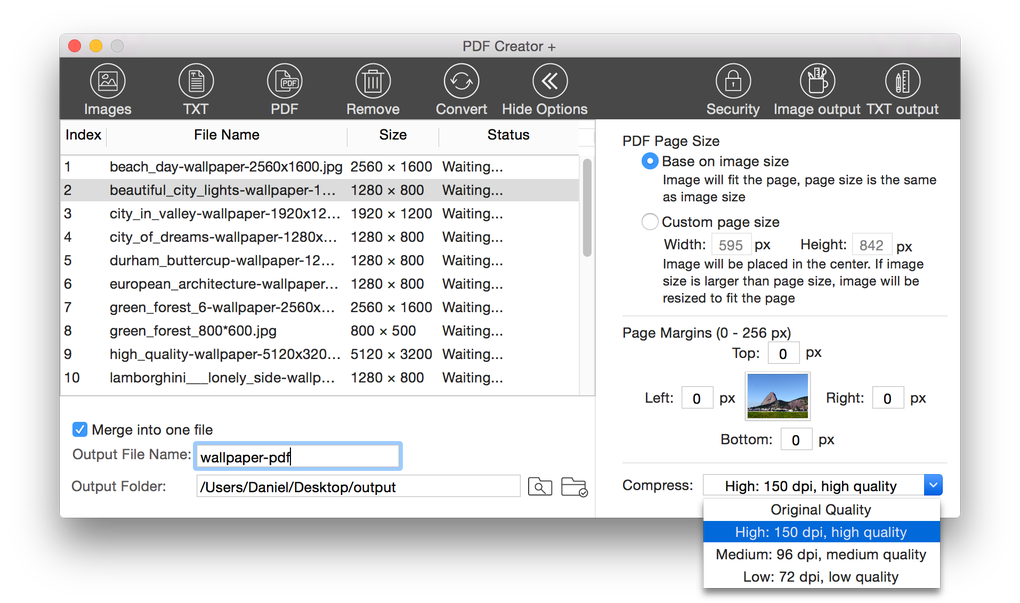1020x603 pixels.
Task: Select the beautiful_city_lights-wallpaper row
Action: 319,190
